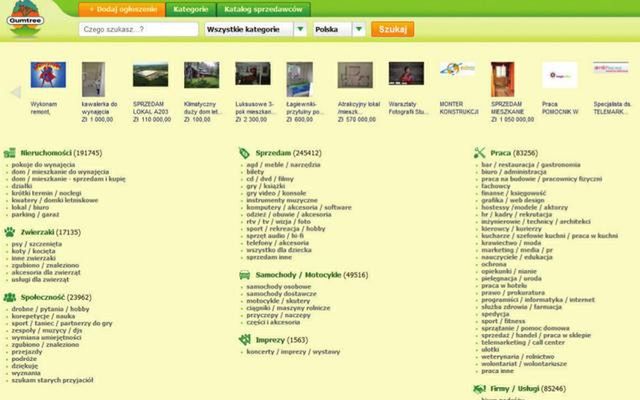Click motocykle / skutery link
Viewport: 640px width, 400px height.
click(278, 301)
